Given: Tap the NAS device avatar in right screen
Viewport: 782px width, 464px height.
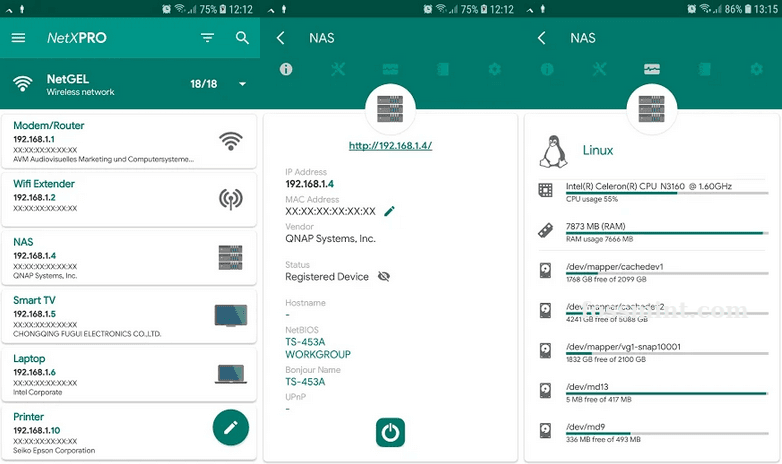Looking at the screenshot, I should click(x=652, y=109).
